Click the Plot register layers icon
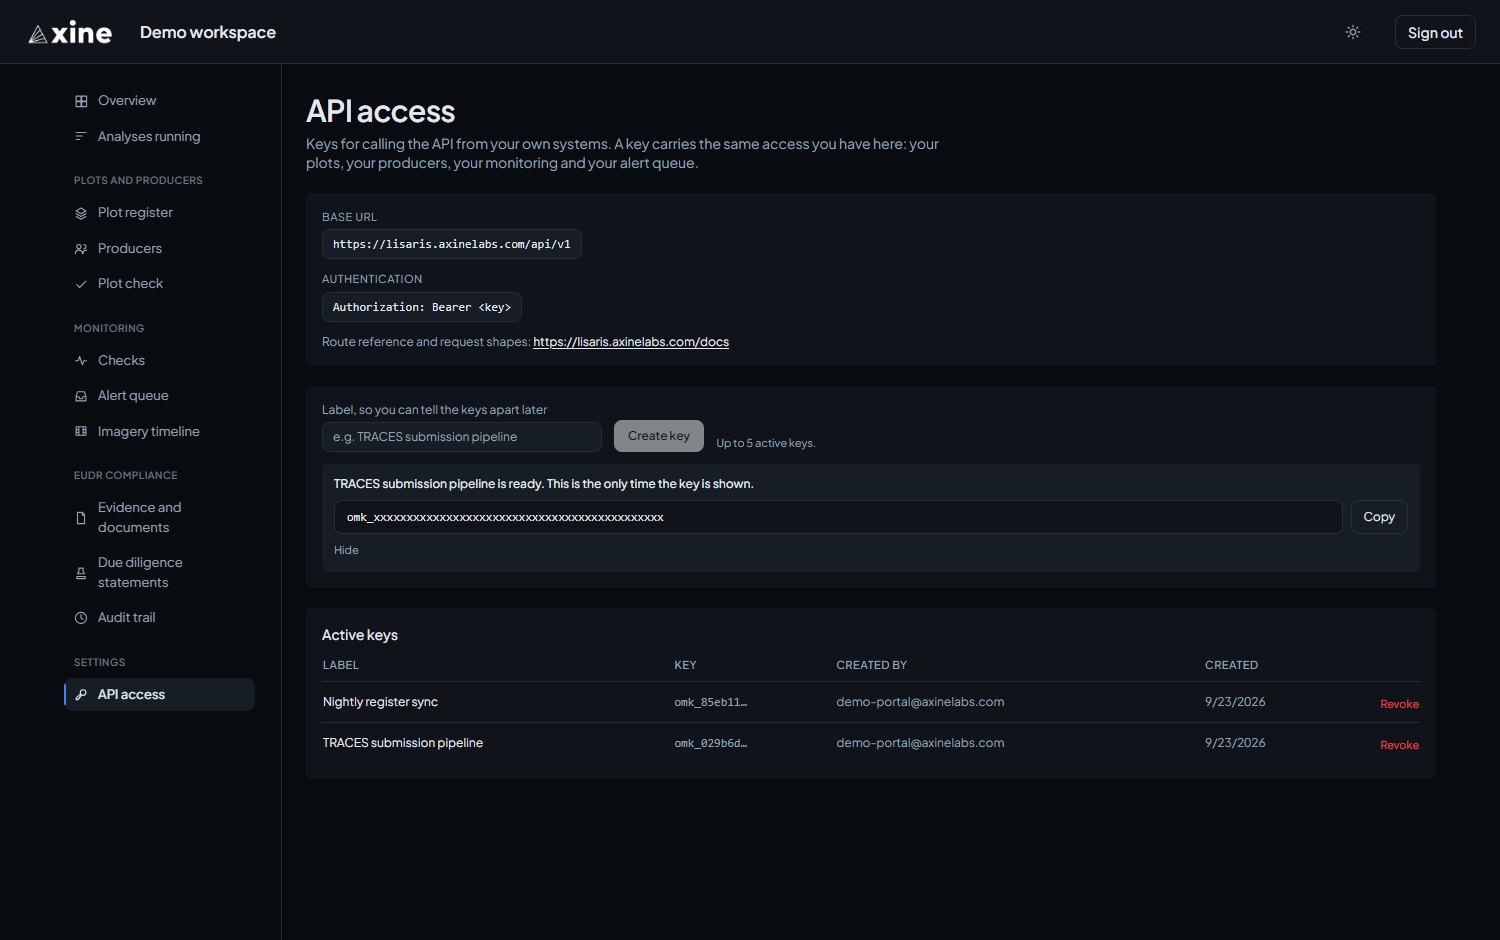The height and width of the screenshot is (940, 1500). tap(81, 213)
